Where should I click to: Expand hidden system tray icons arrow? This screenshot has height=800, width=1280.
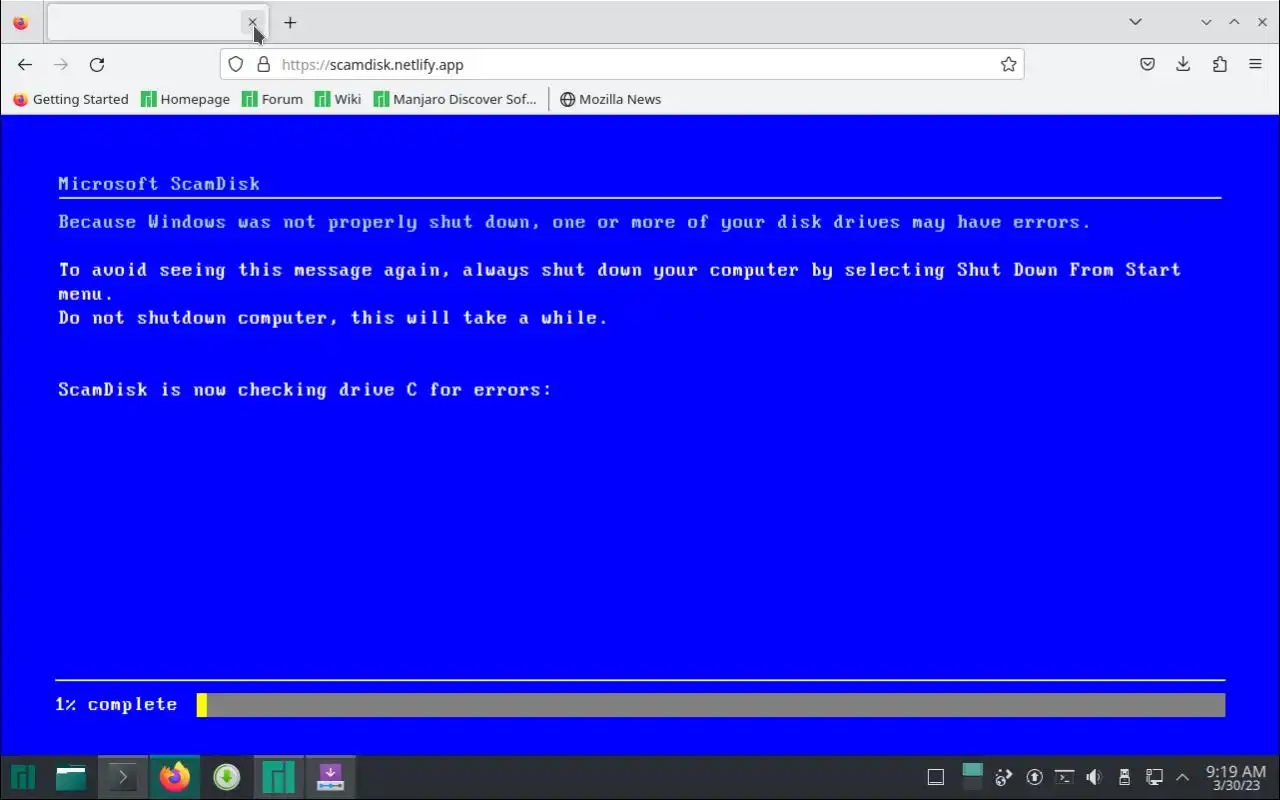click(1183, 777)
